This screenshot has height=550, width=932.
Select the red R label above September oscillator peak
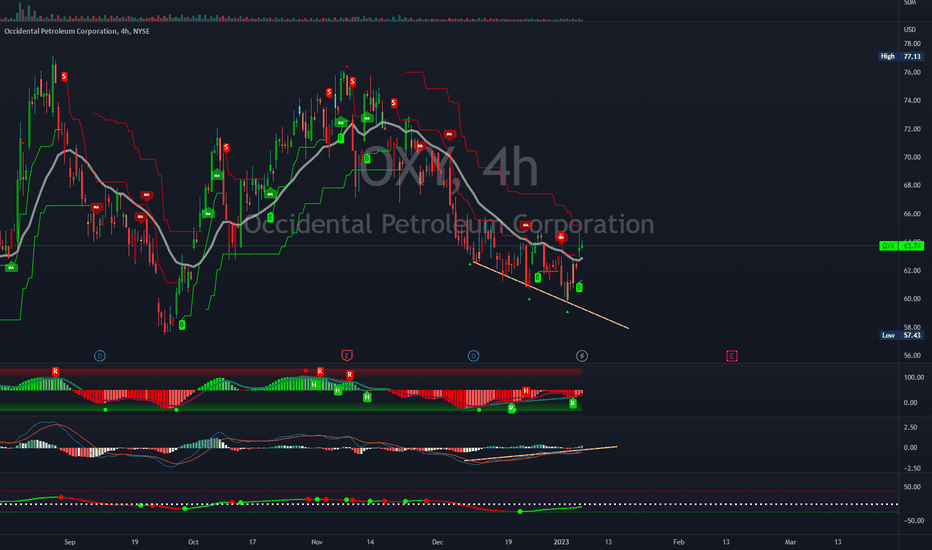[x=55, y=372]
